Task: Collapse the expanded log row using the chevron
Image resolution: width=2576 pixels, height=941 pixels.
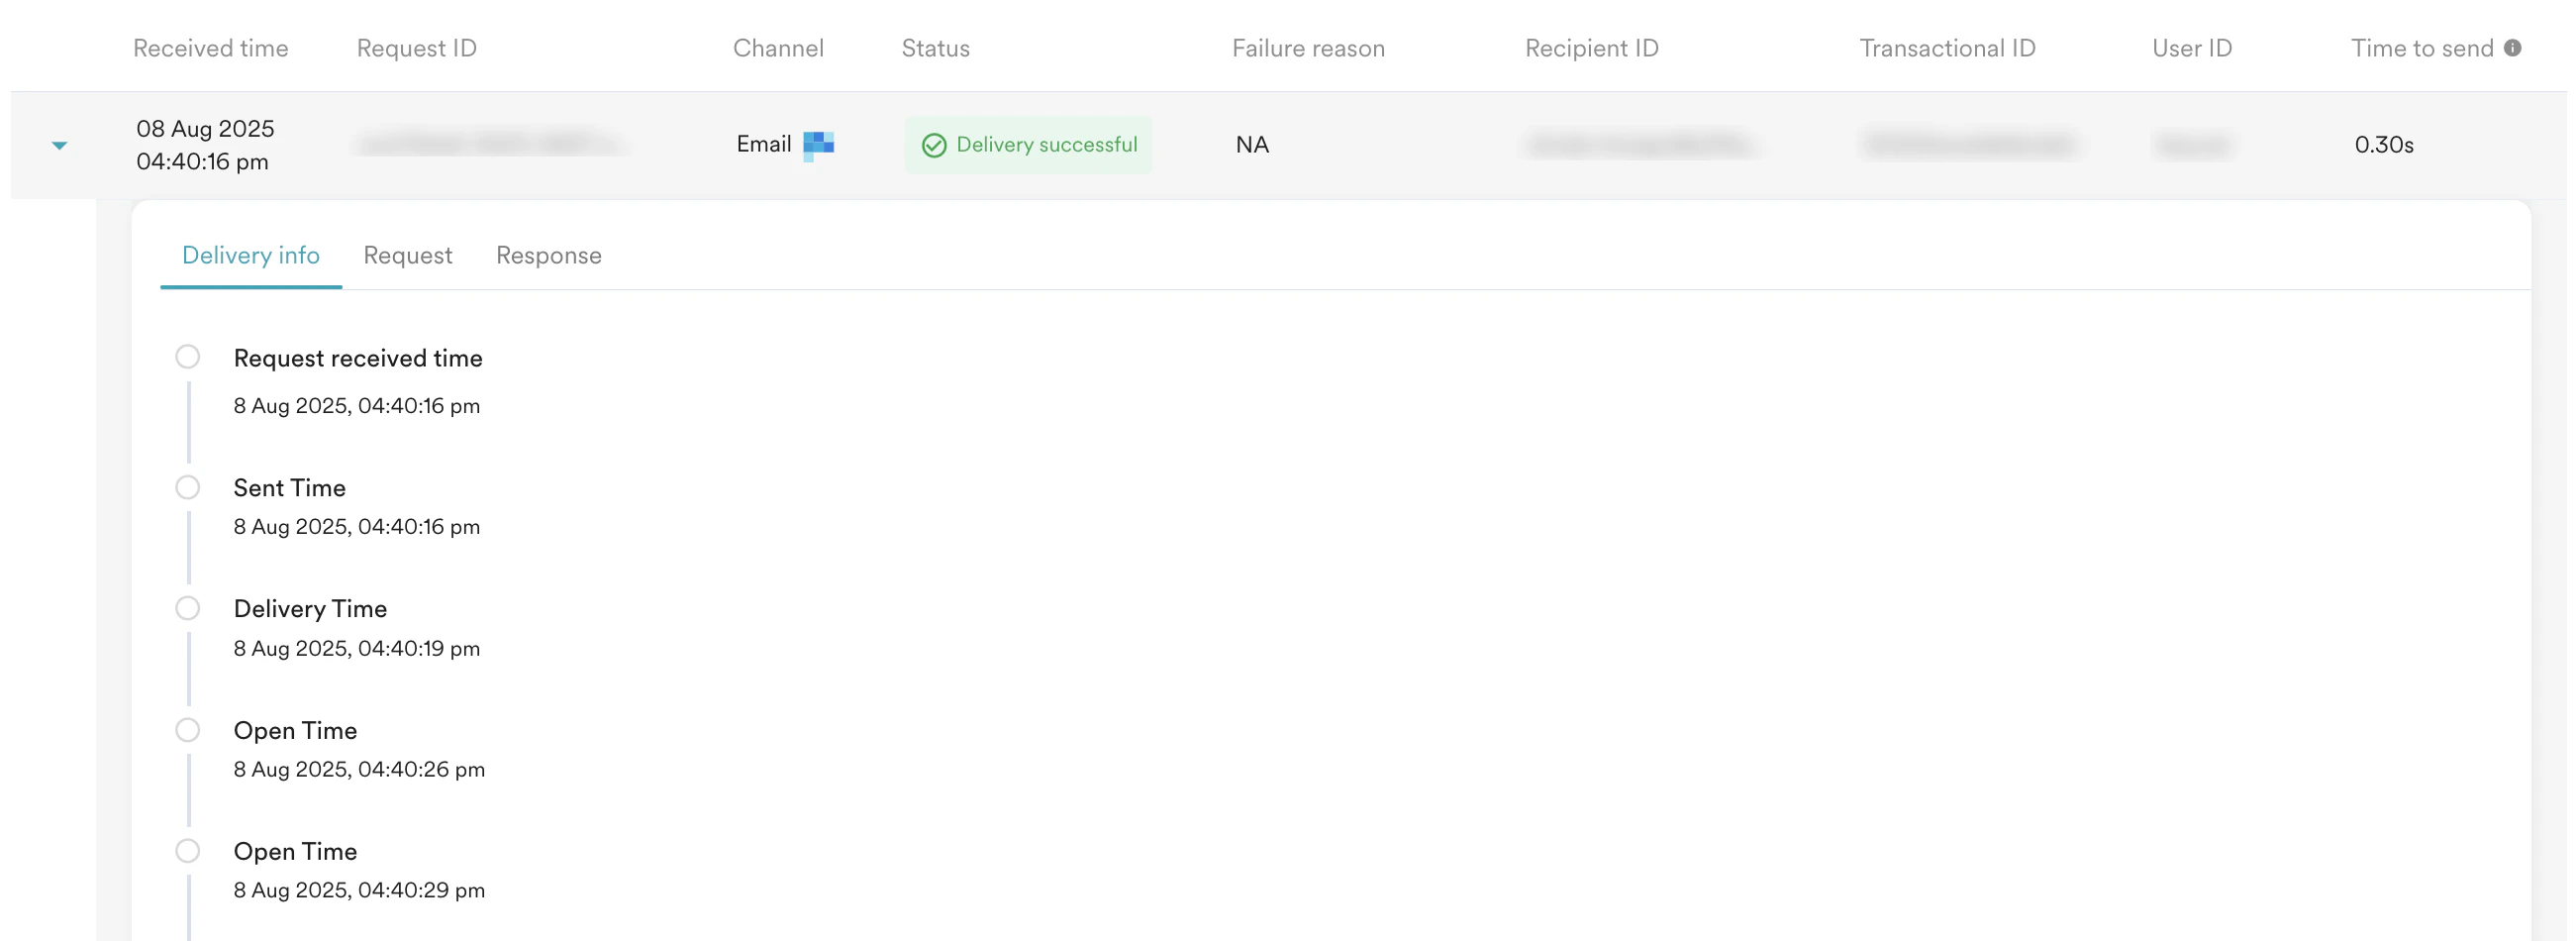Action: click(60, 144)
